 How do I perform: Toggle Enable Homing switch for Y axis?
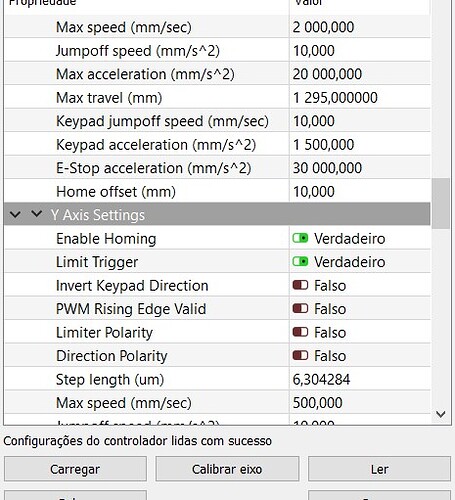point(300,238)
